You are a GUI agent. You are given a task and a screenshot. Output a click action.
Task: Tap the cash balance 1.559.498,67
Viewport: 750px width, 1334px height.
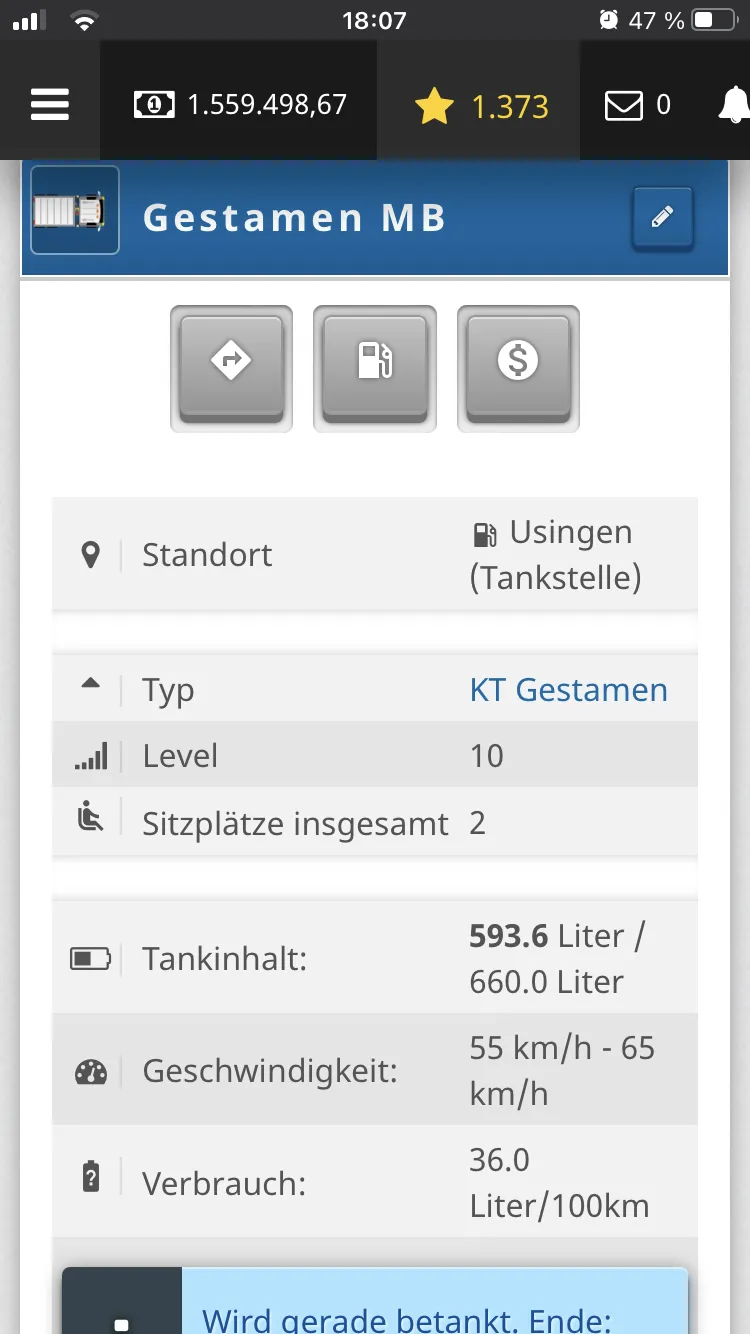pyautogui.click(x=240, y=105)
